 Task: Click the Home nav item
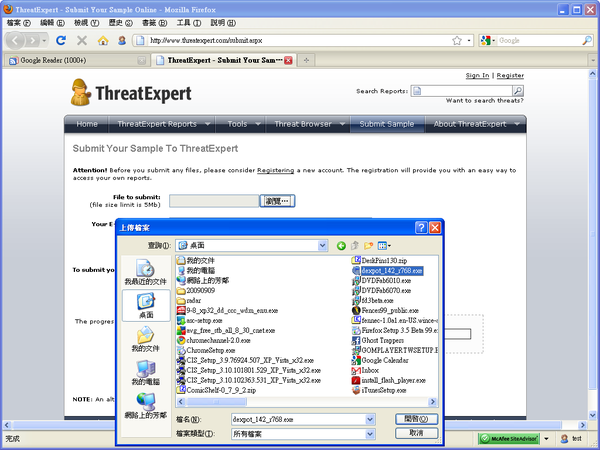(87, 124)
